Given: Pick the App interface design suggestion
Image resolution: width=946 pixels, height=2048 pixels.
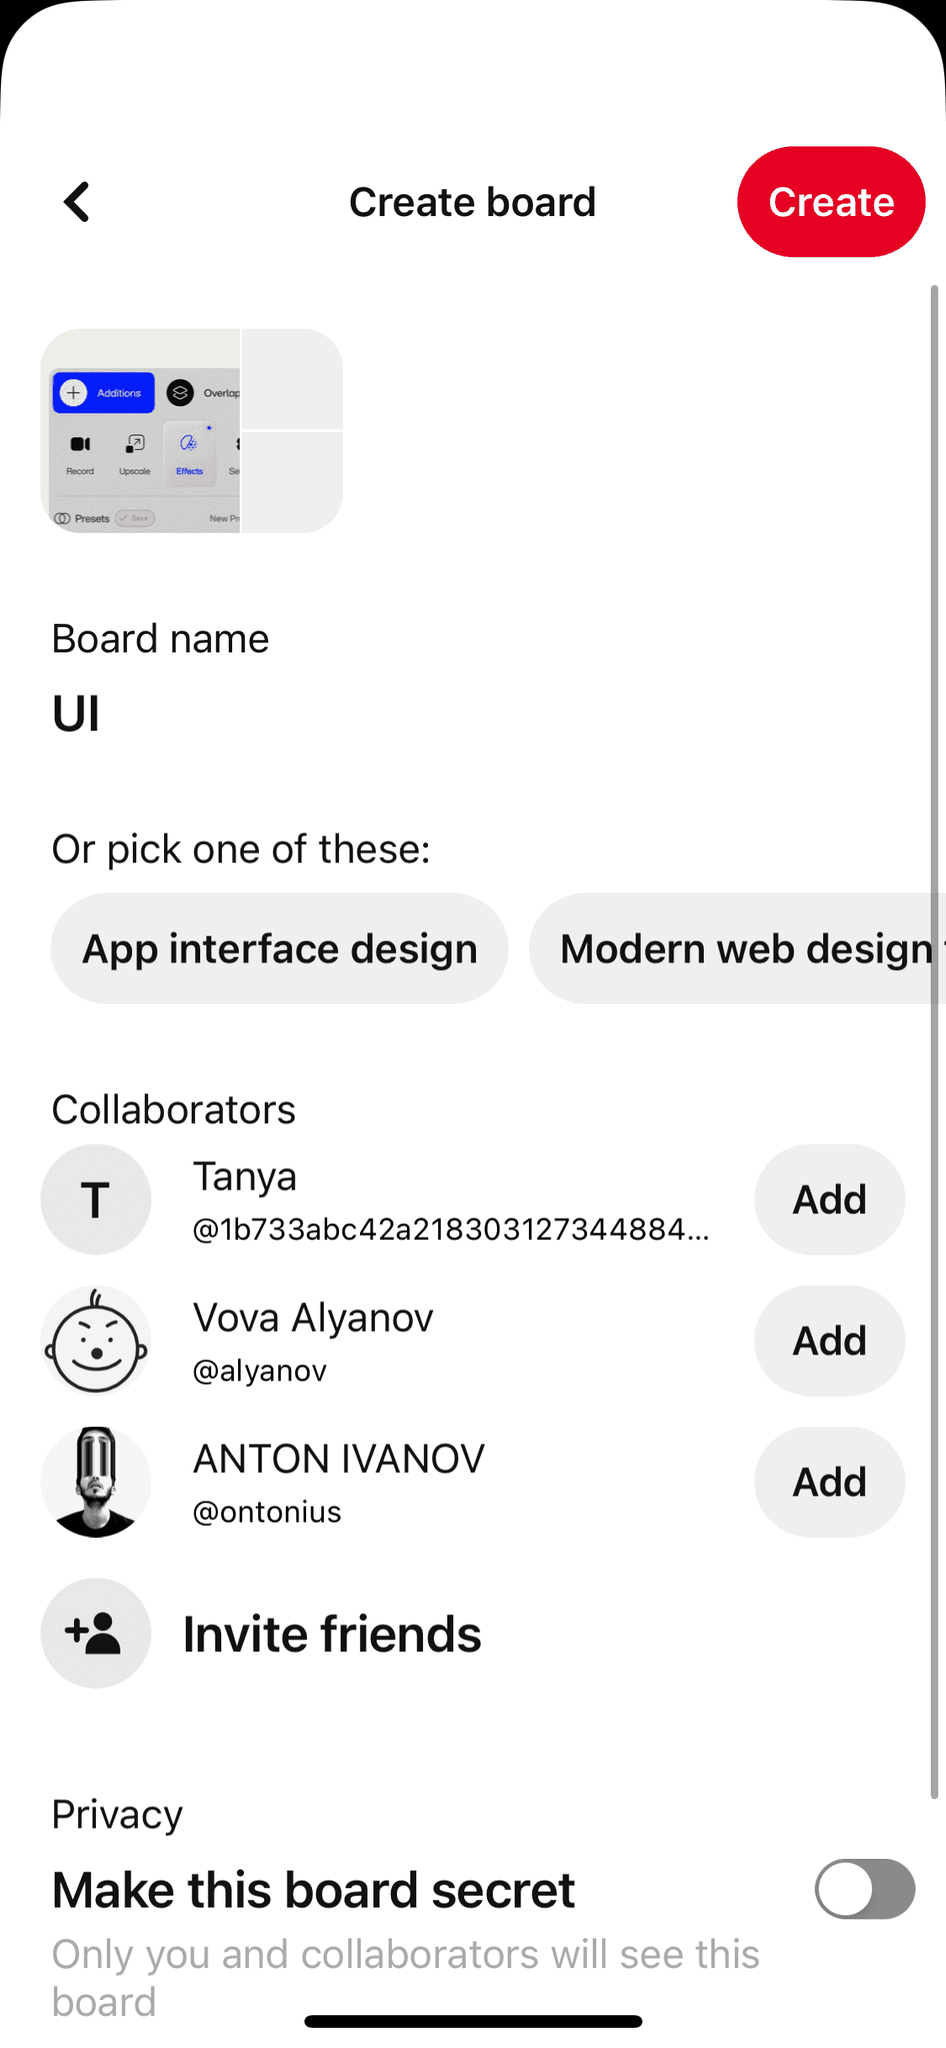Looking at the screenshot, I should 280,948.
